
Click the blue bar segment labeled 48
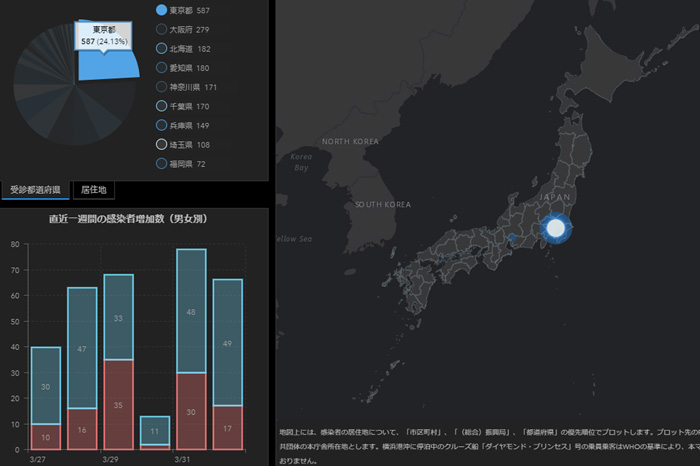[x=191, y=311]
